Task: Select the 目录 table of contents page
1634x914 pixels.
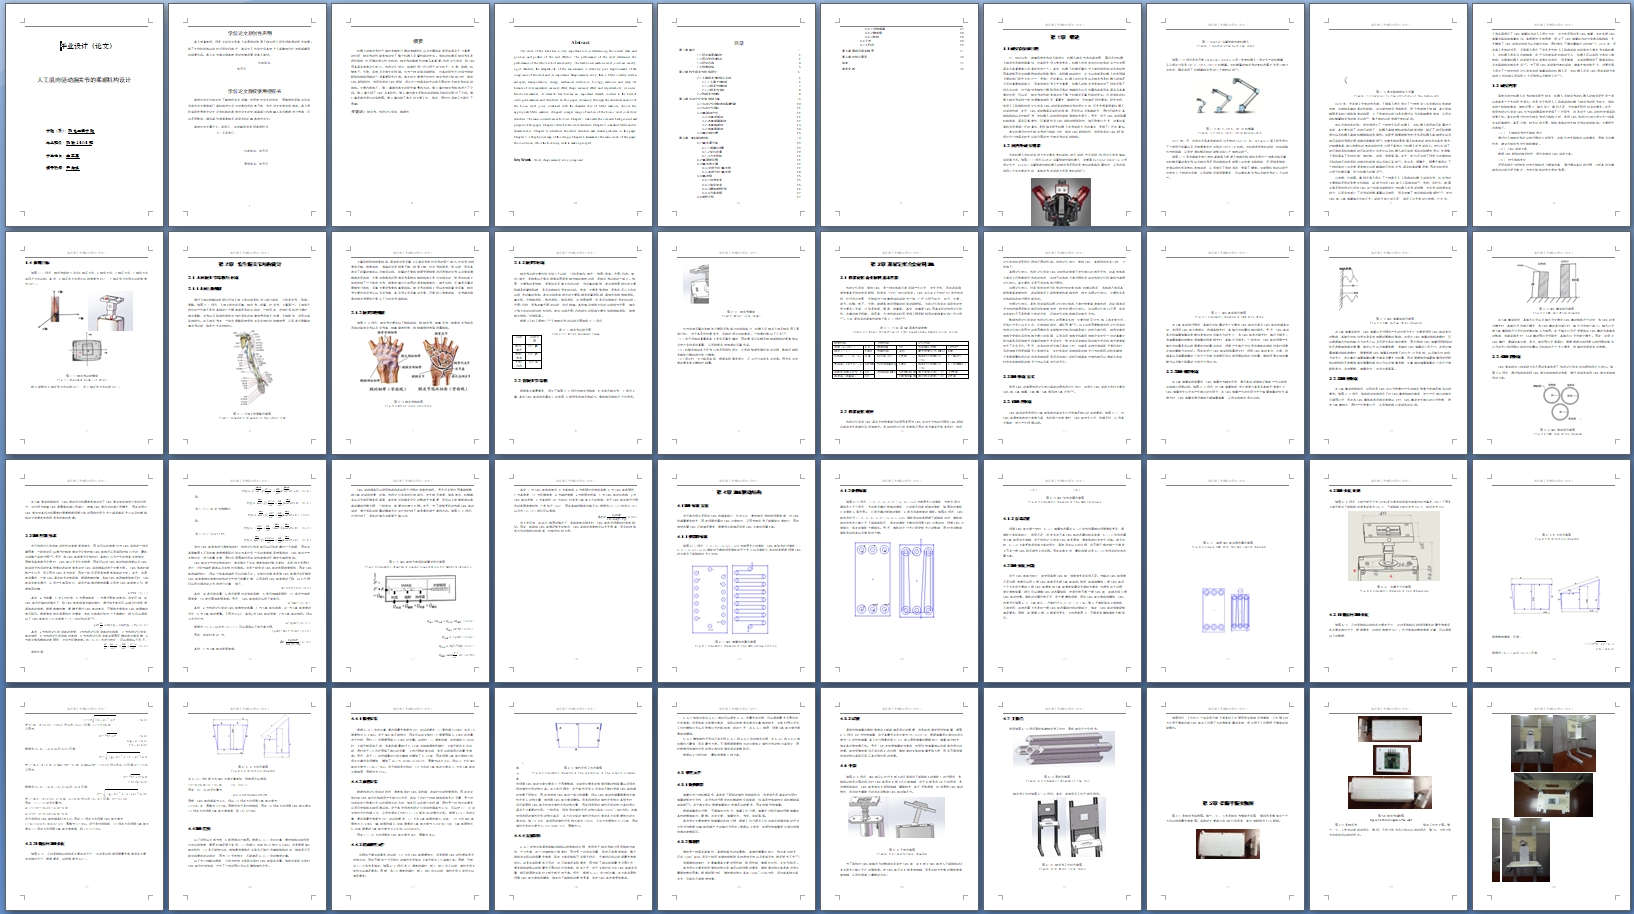Action: pos(737,42)
